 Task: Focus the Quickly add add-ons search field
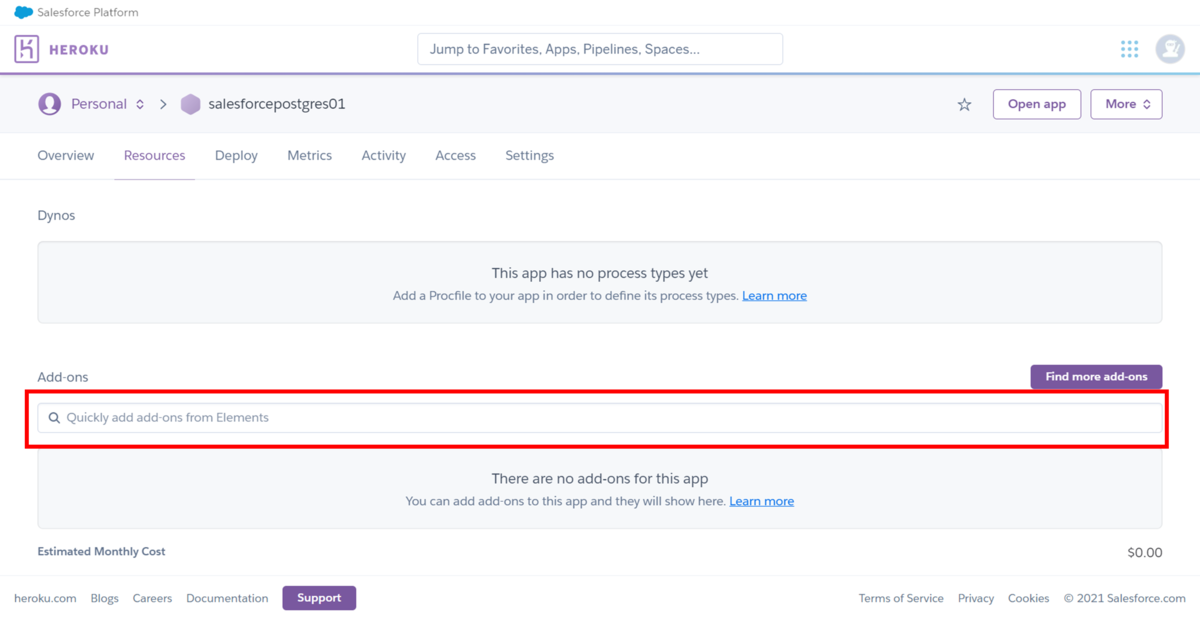click(600, 418)
